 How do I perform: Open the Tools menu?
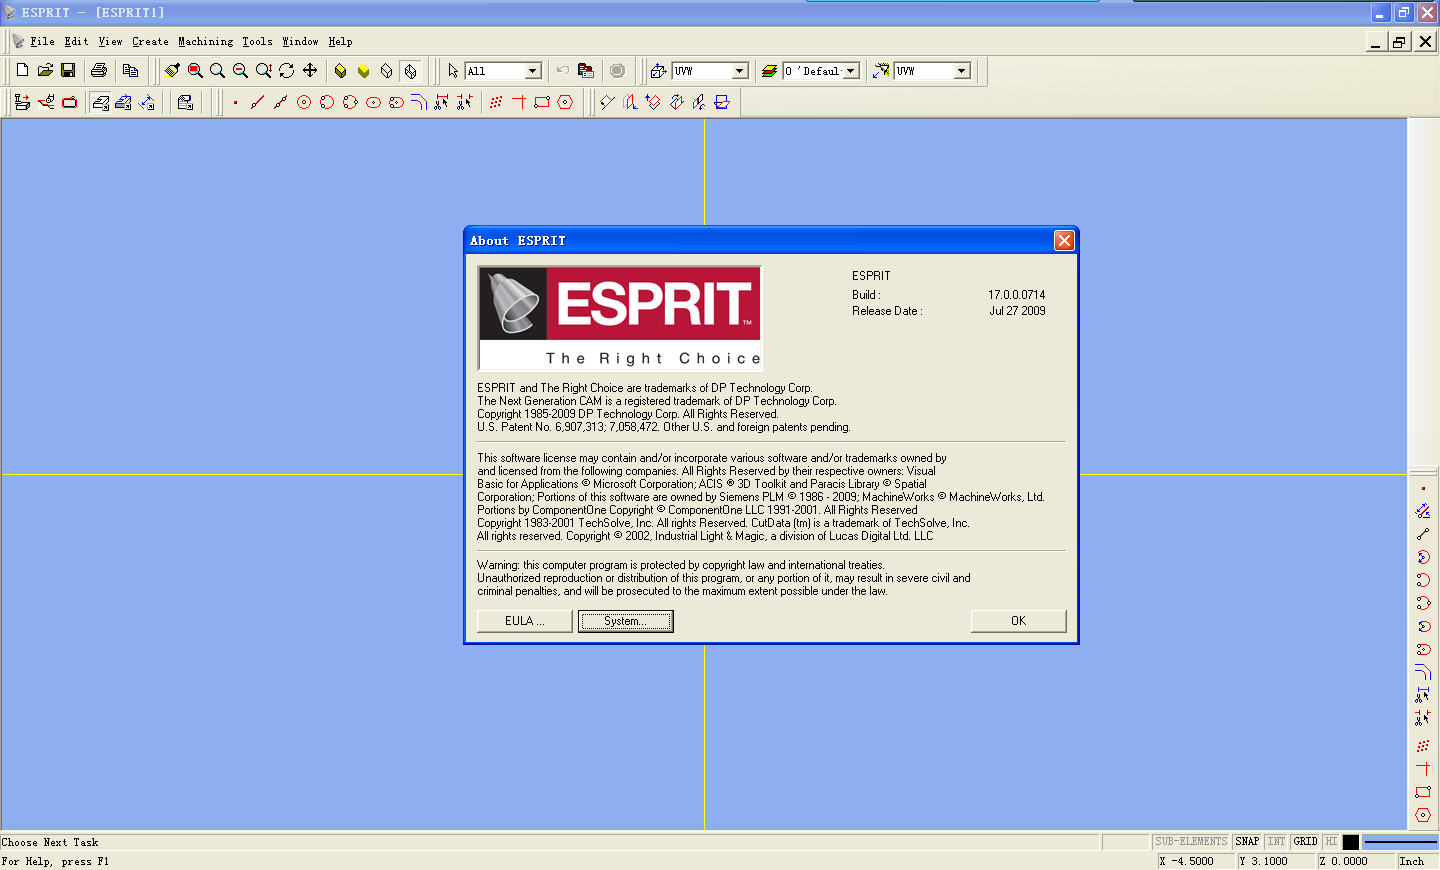tap(257, 41)
